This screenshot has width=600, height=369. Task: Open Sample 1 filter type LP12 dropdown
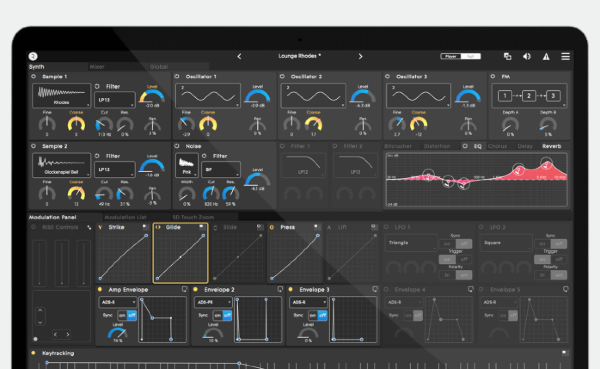(x=115, y=100)
